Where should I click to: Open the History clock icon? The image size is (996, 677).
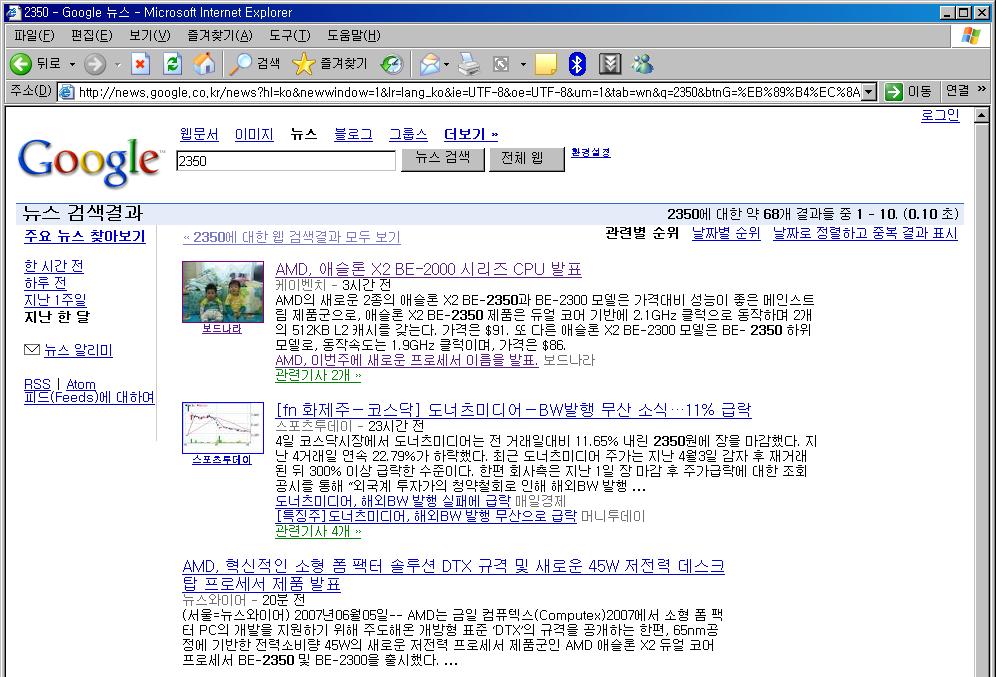tap(391, 64)
